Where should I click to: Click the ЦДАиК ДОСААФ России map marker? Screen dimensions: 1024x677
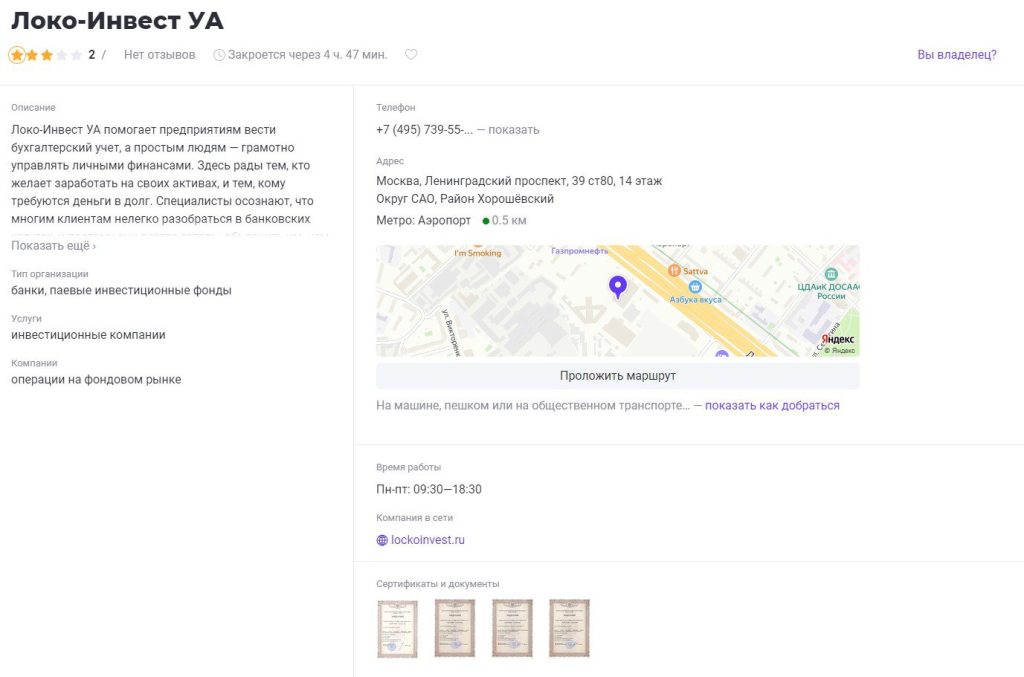(831, 274)
